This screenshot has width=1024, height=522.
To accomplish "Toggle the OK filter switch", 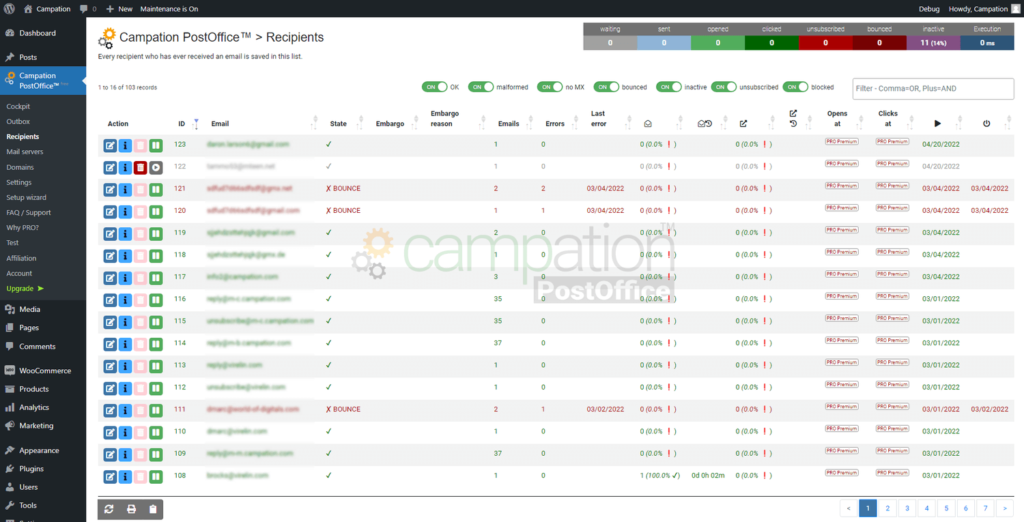I will [x=434, y=87].
